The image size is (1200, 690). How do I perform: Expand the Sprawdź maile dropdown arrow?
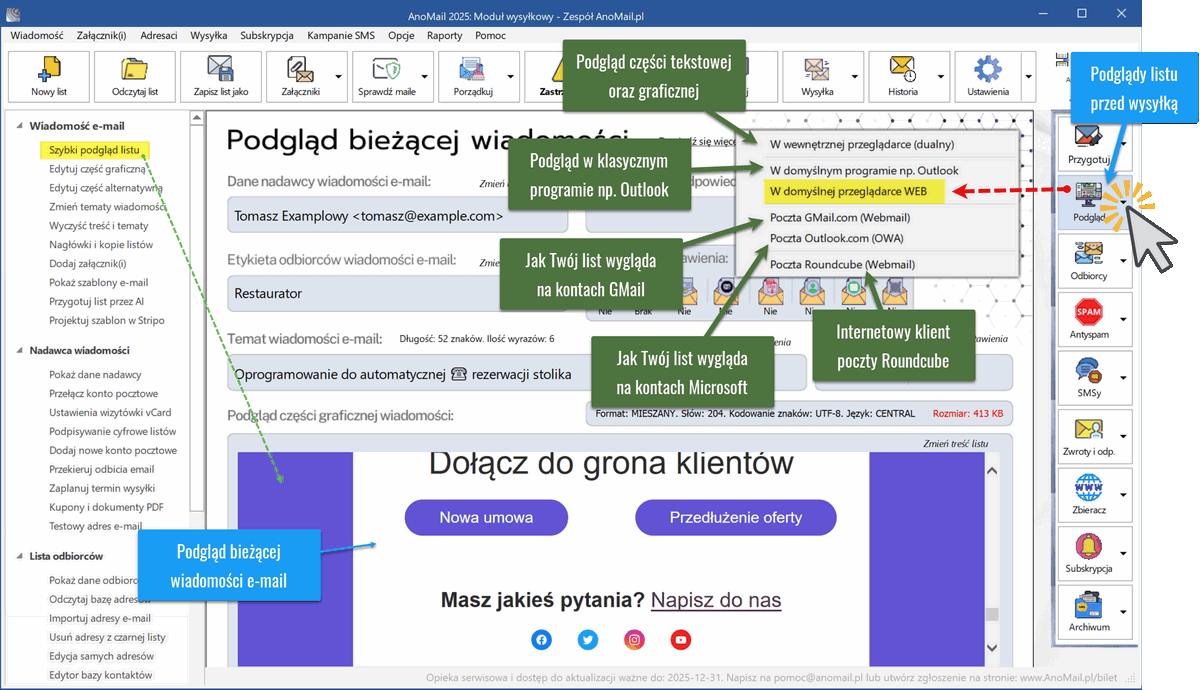click(x=425, y=76)
